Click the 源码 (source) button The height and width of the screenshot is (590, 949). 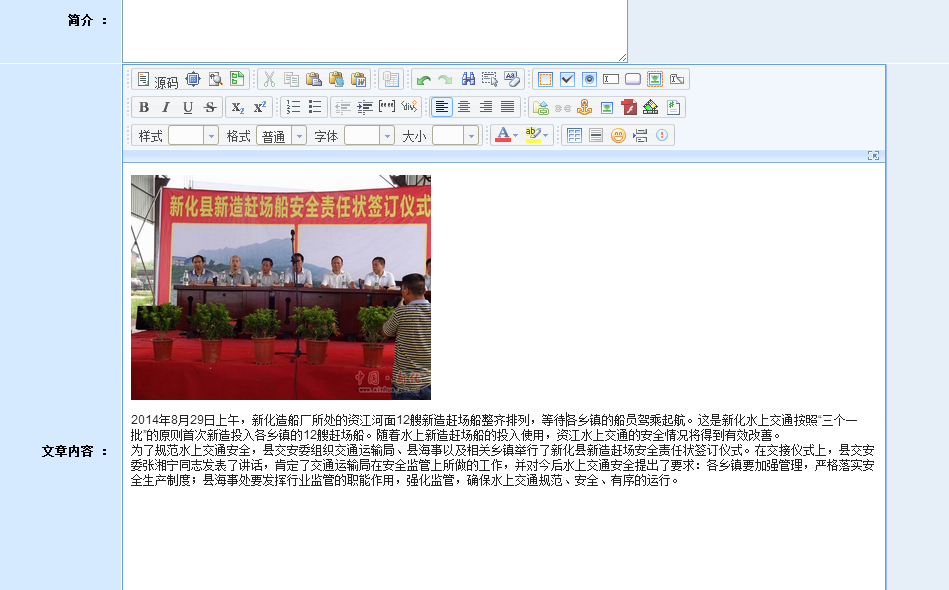(x=157, y=81)
